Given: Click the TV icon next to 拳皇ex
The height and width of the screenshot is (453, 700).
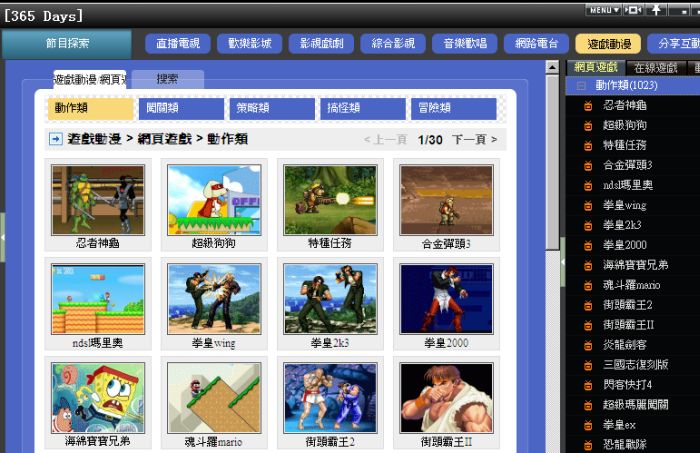Looking at the screenshot, I should (x=588, y=425).
